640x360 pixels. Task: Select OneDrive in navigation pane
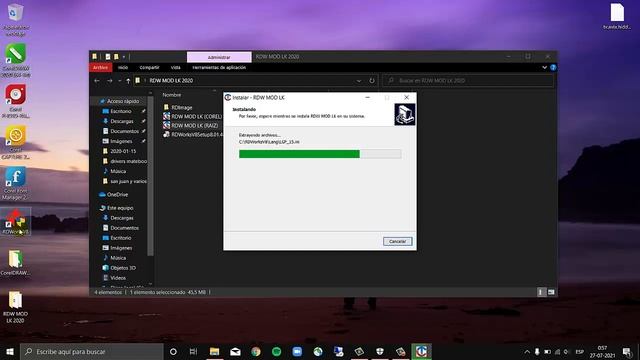click(x=117, y=195)
